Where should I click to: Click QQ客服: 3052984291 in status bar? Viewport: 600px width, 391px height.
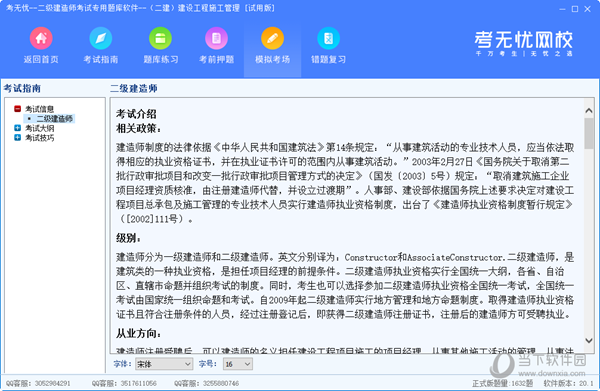(38, 383)
